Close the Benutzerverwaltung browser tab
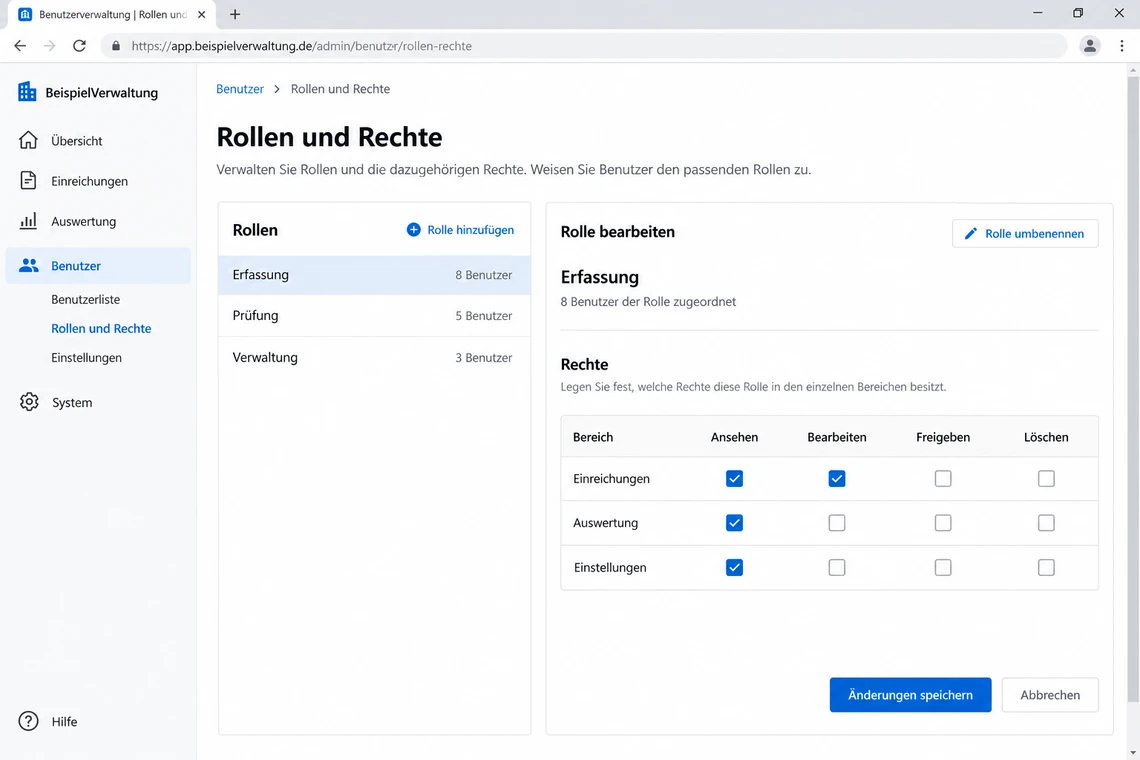This screenshot has height=760, width=1140. (x=201, y=14)
